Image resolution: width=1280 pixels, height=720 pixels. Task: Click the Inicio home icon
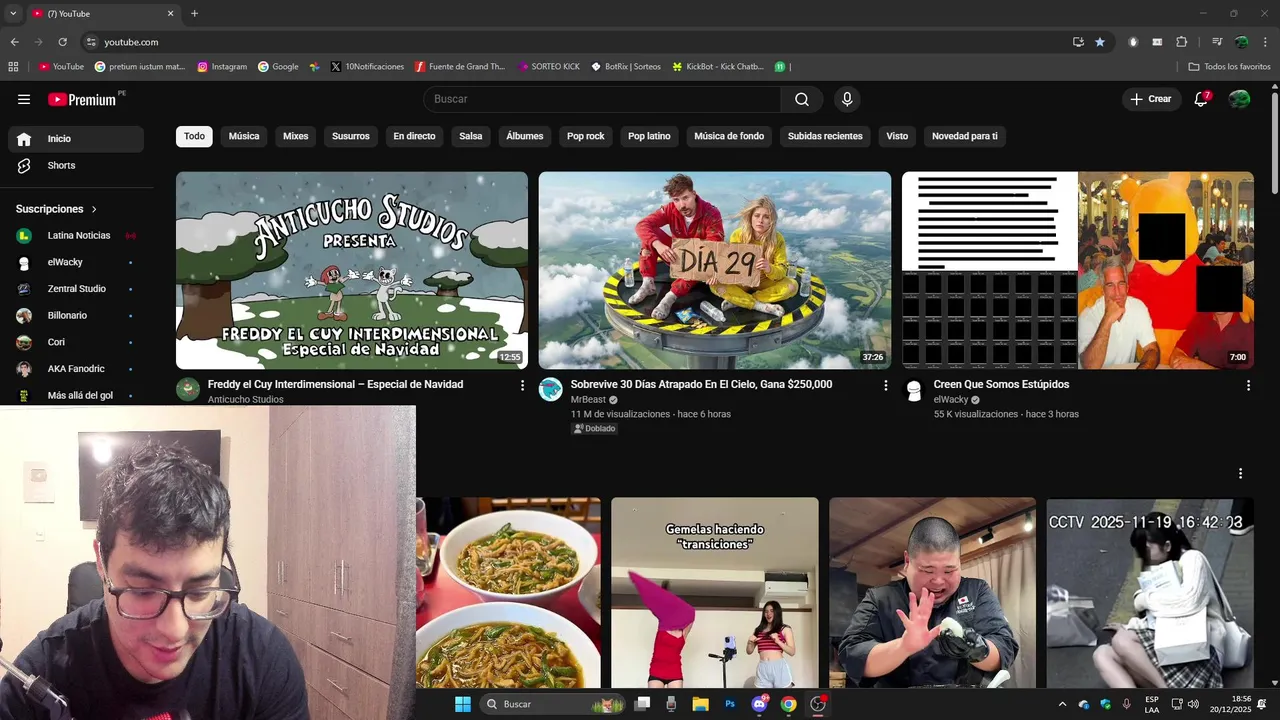point(24,139)
